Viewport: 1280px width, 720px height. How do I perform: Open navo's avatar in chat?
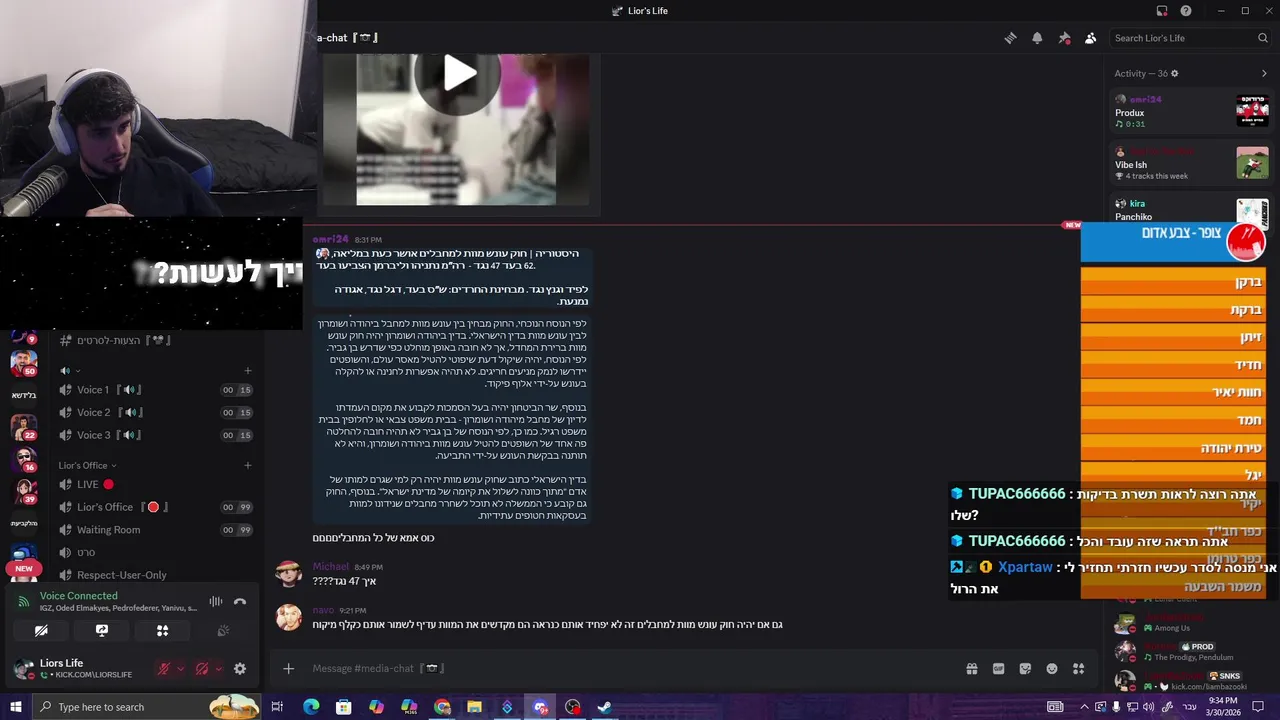pos(289,617)
